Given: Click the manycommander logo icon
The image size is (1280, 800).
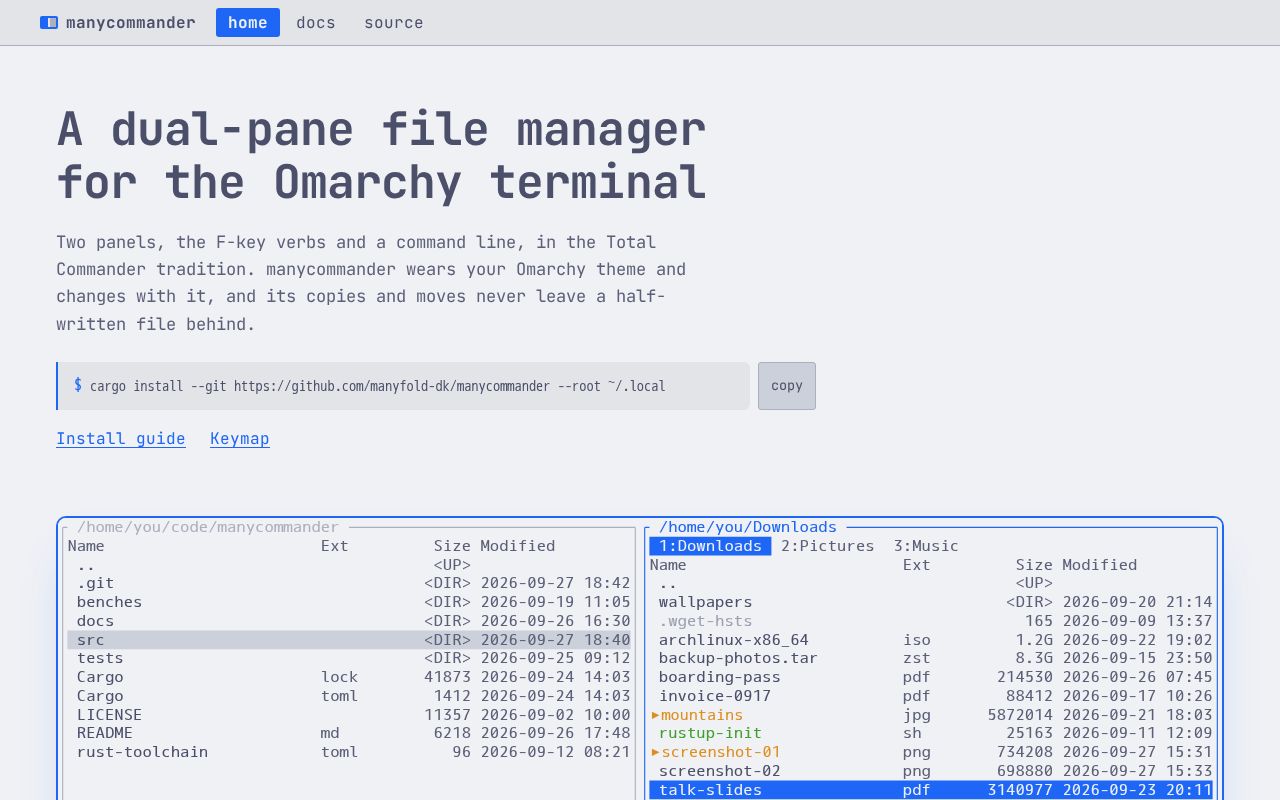Looking at the screenshot, I should tap(49, 22).
